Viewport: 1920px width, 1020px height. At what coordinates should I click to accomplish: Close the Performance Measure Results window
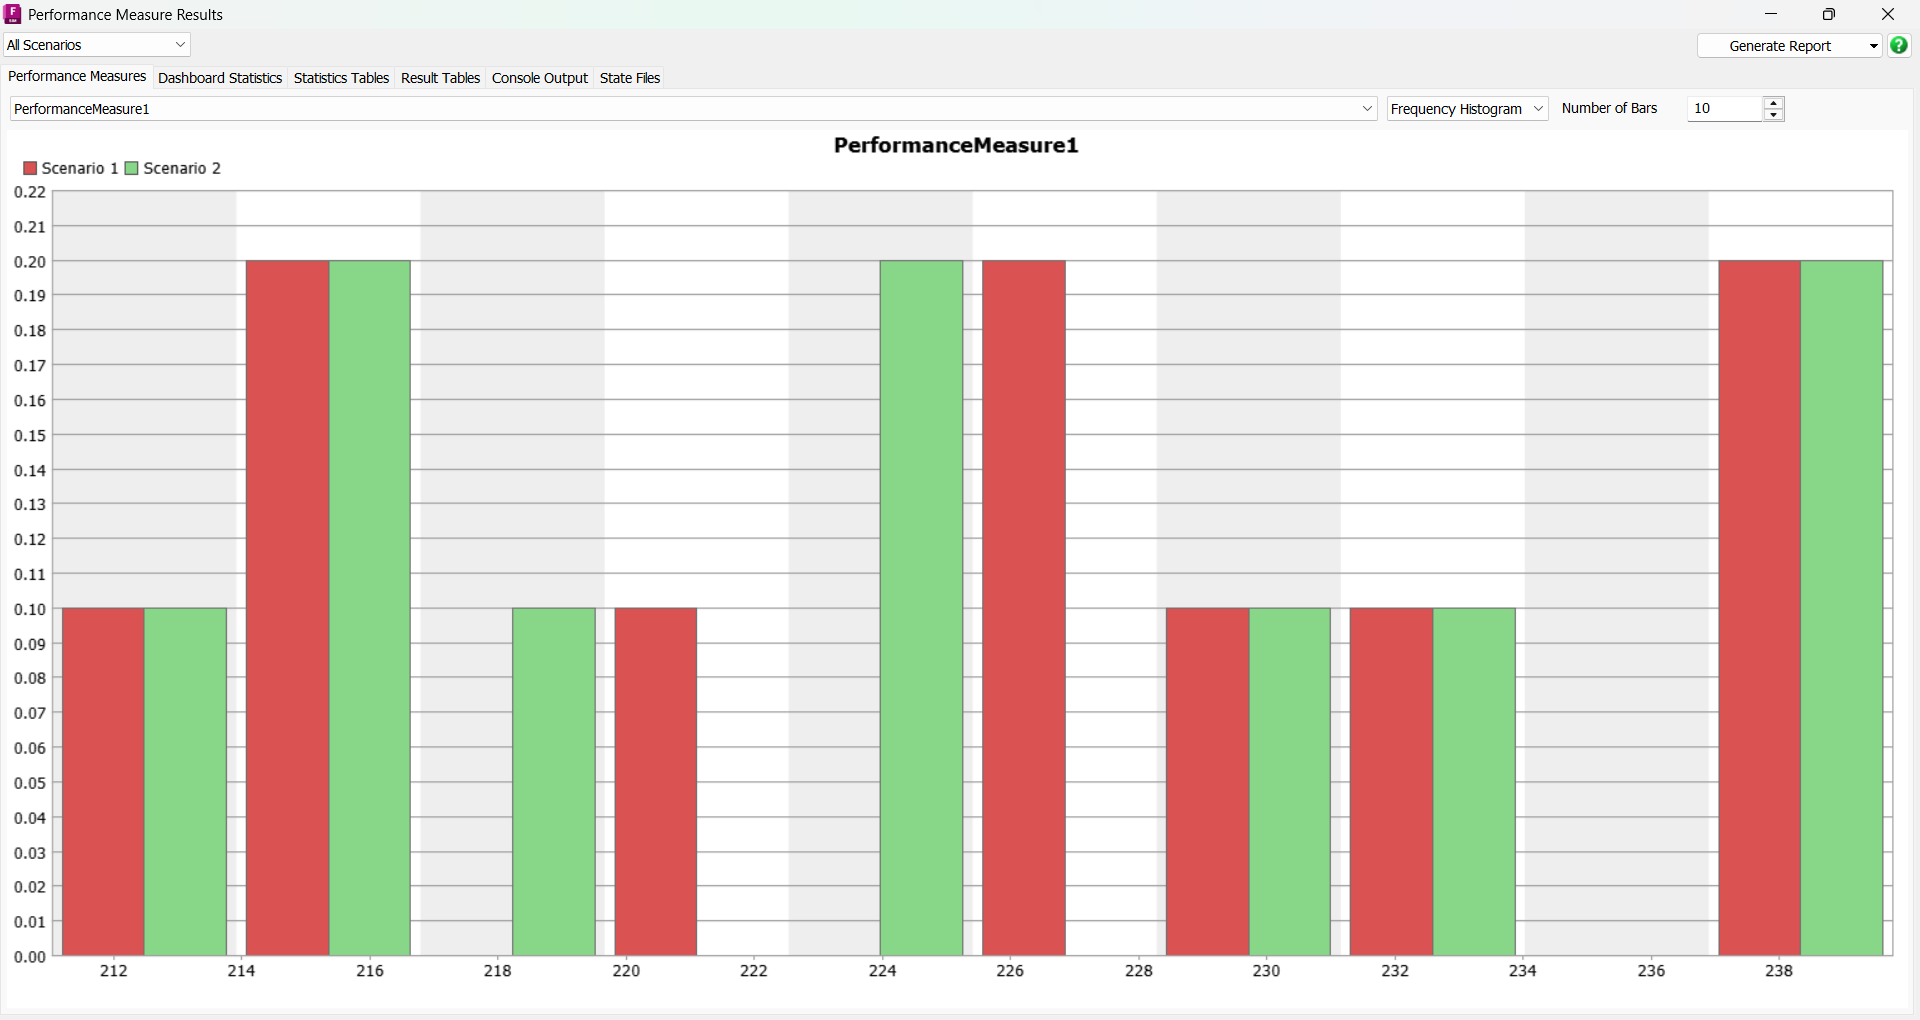click(1888, 14)
